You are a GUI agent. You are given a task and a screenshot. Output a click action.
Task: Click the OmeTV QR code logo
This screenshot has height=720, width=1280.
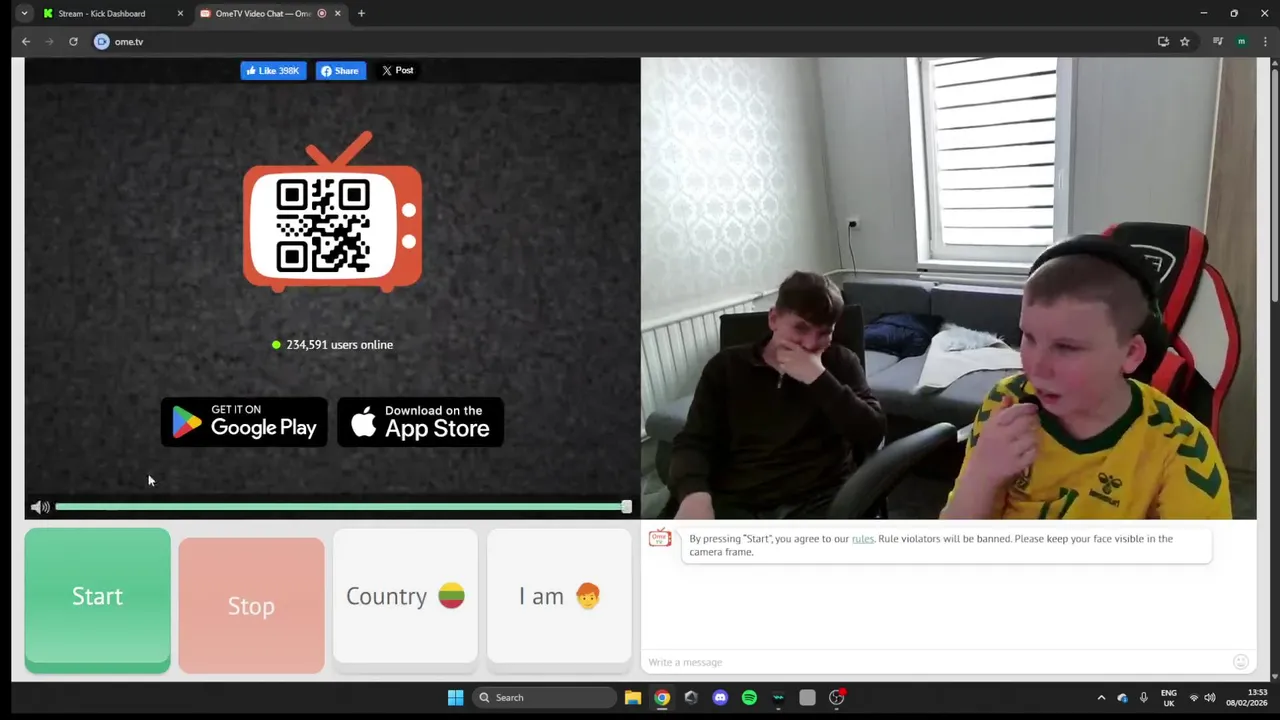tap(332, 212)
